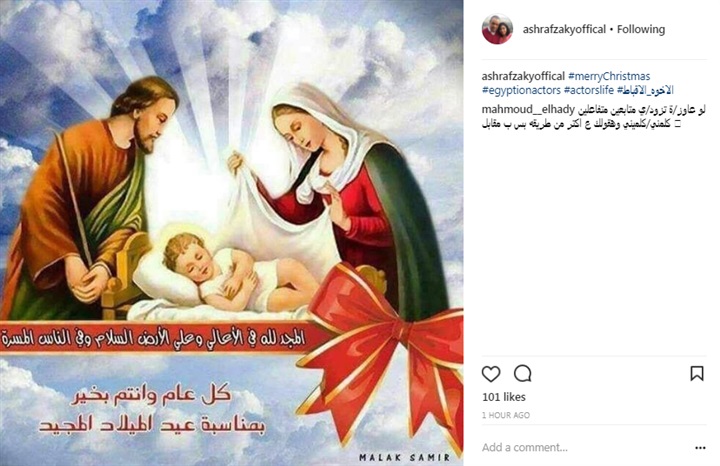
Task: Save post with bookmark icon
Action: 697,374
